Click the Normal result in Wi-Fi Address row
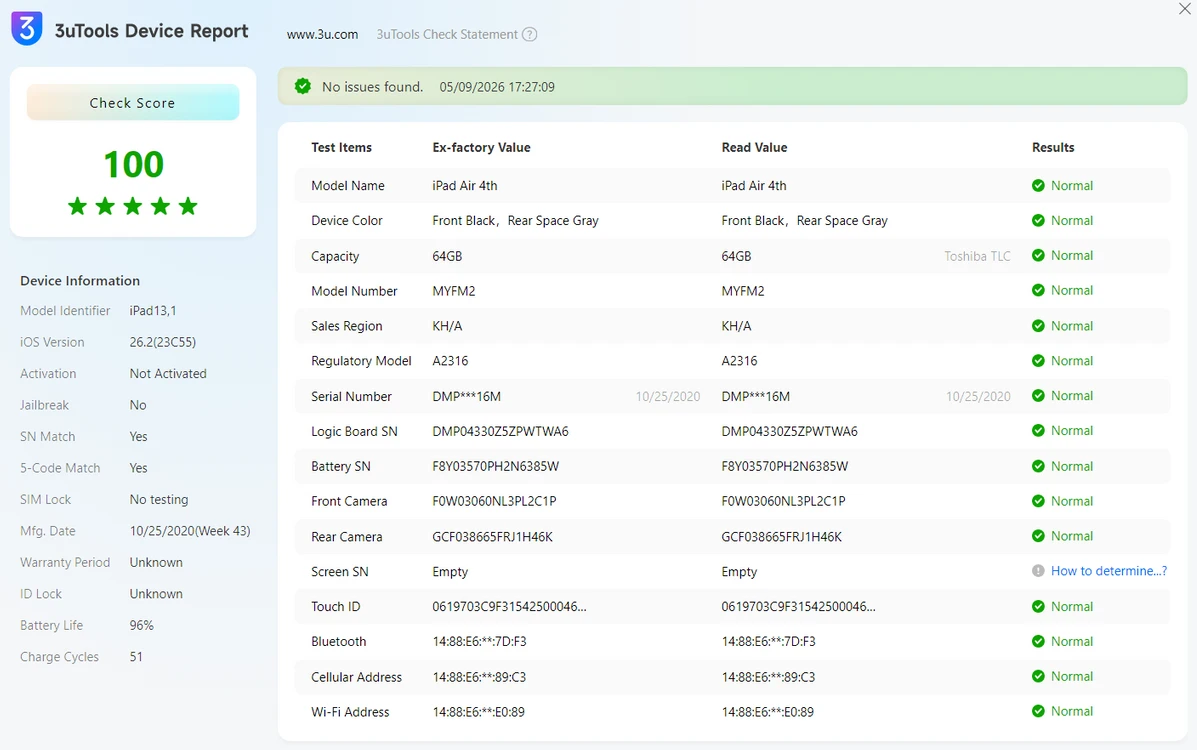Image resolution: width=1197 pixels, height=750 pixels. coord(1072,711)
